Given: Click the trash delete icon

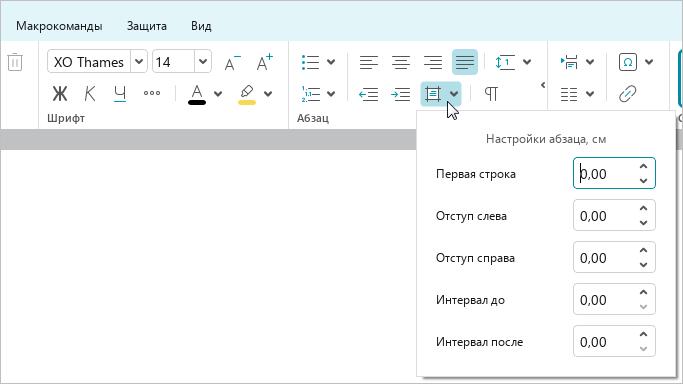Looking at the screenshot, I should coord(15,62).
